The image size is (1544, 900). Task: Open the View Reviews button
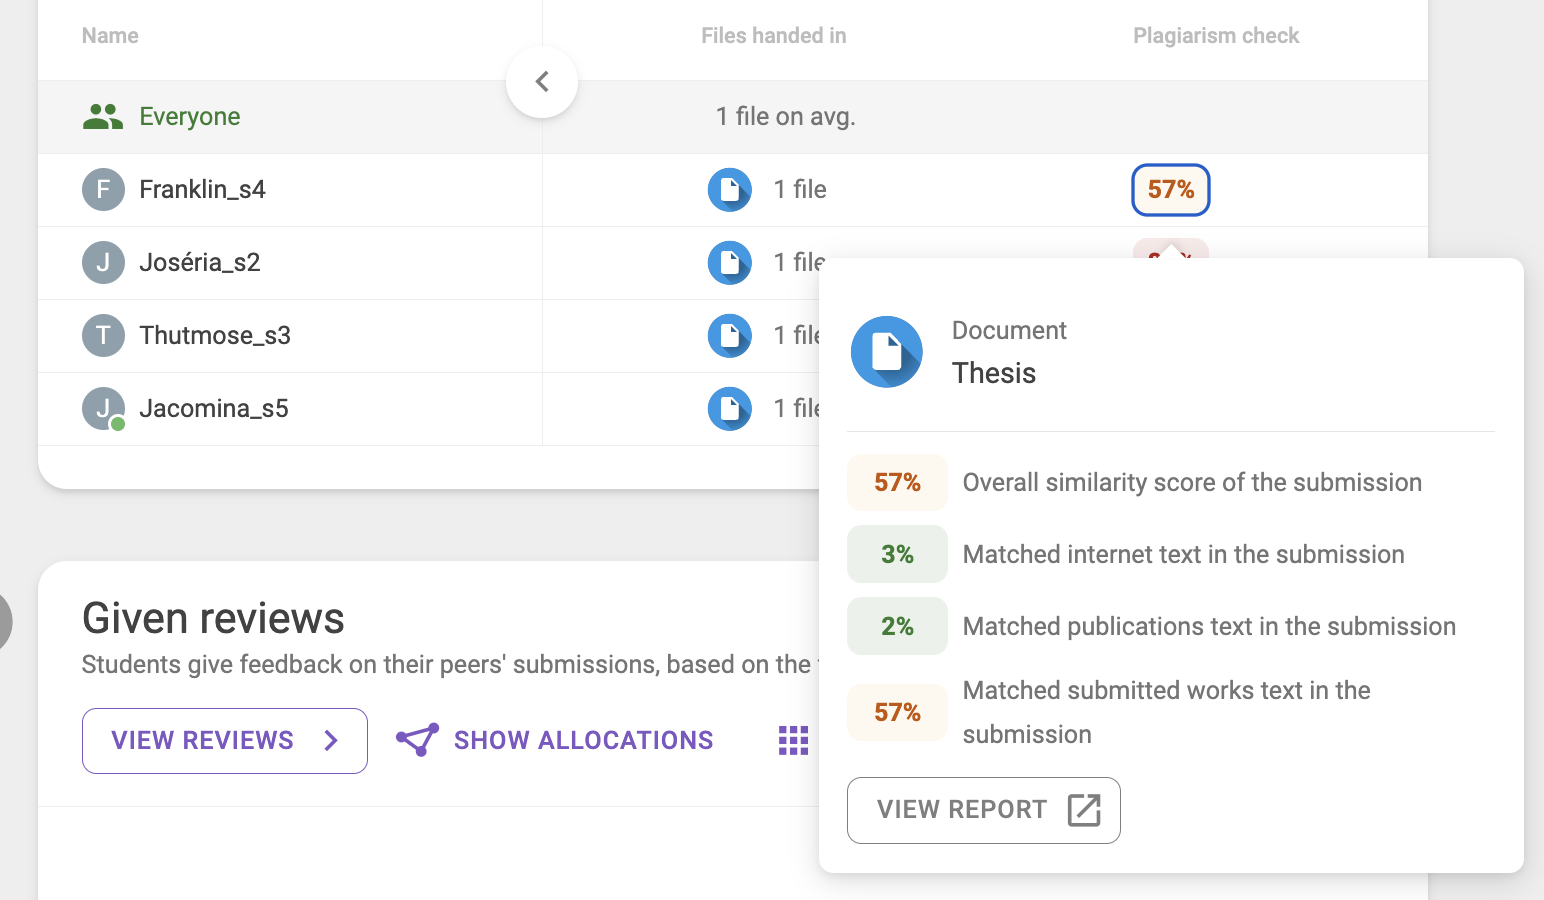(x=225, y=741)
